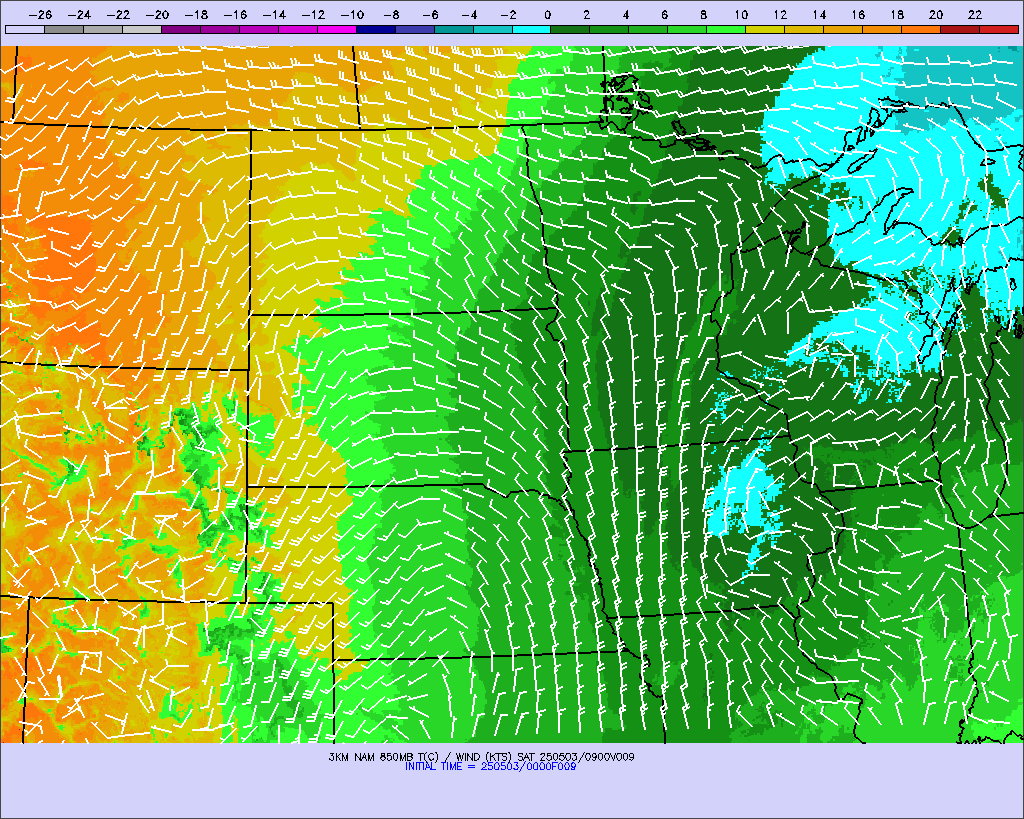Click the orange swatch between 16 and 18
1024x819 pixels.
pos(882,29)
